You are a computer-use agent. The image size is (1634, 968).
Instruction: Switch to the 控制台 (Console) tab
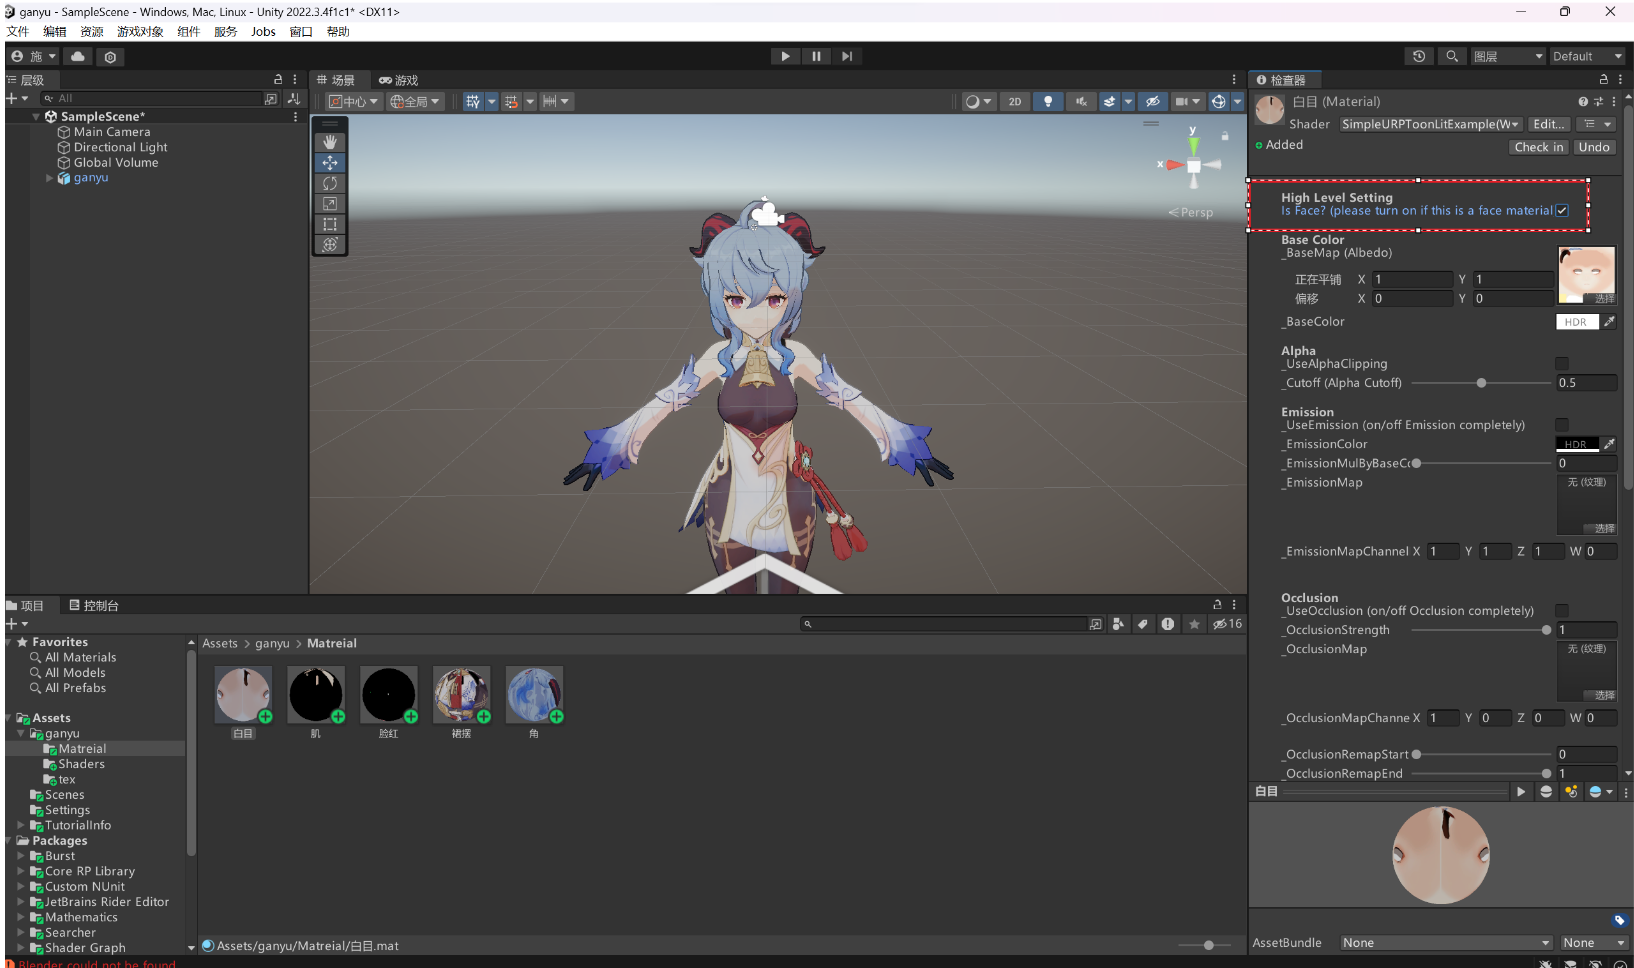coord(94,605)
